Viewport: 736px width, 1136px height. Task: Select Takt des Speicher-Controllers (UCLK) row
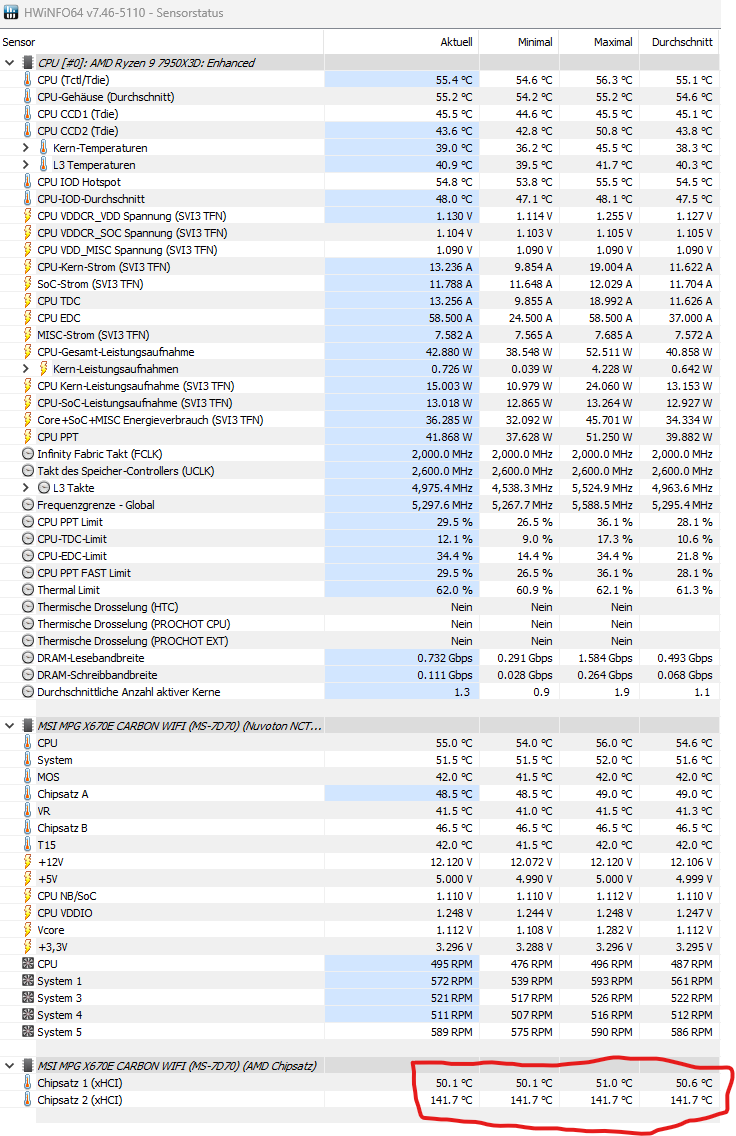360,471
